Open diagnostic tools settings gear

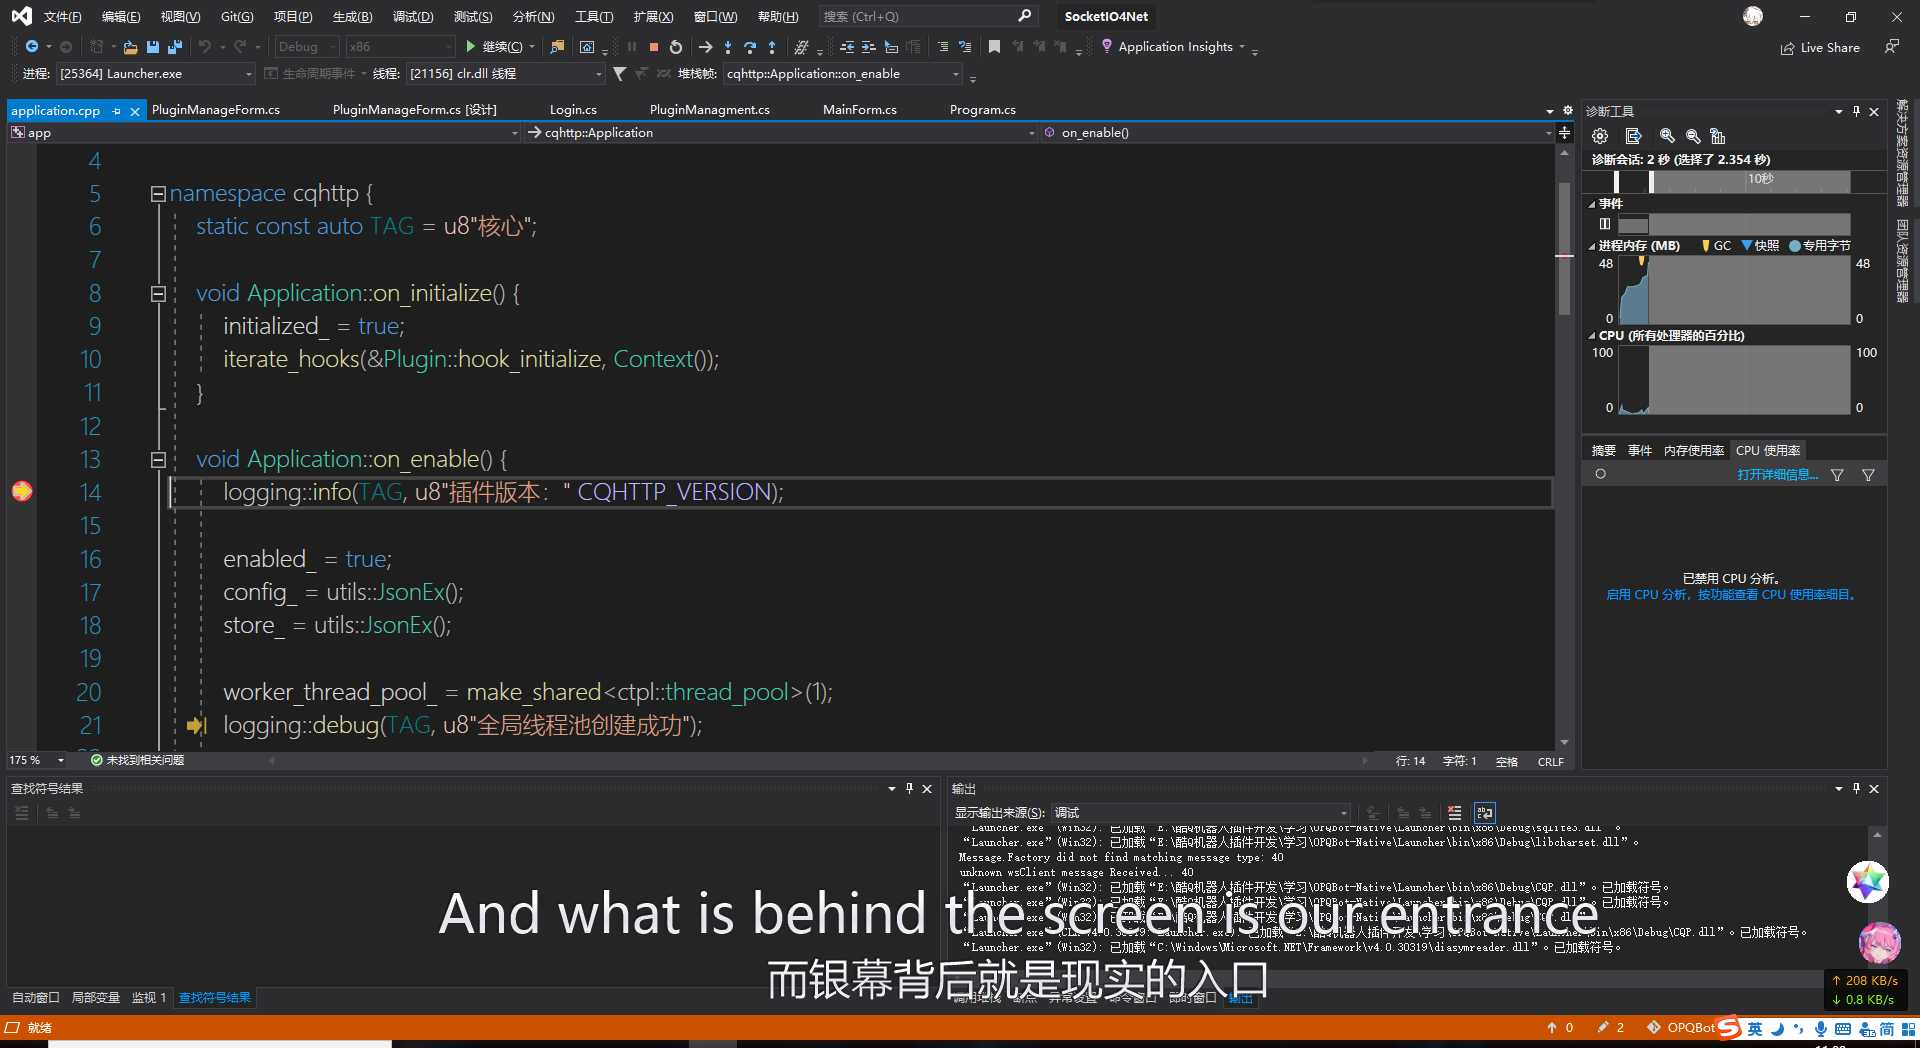coord(1600,136)
